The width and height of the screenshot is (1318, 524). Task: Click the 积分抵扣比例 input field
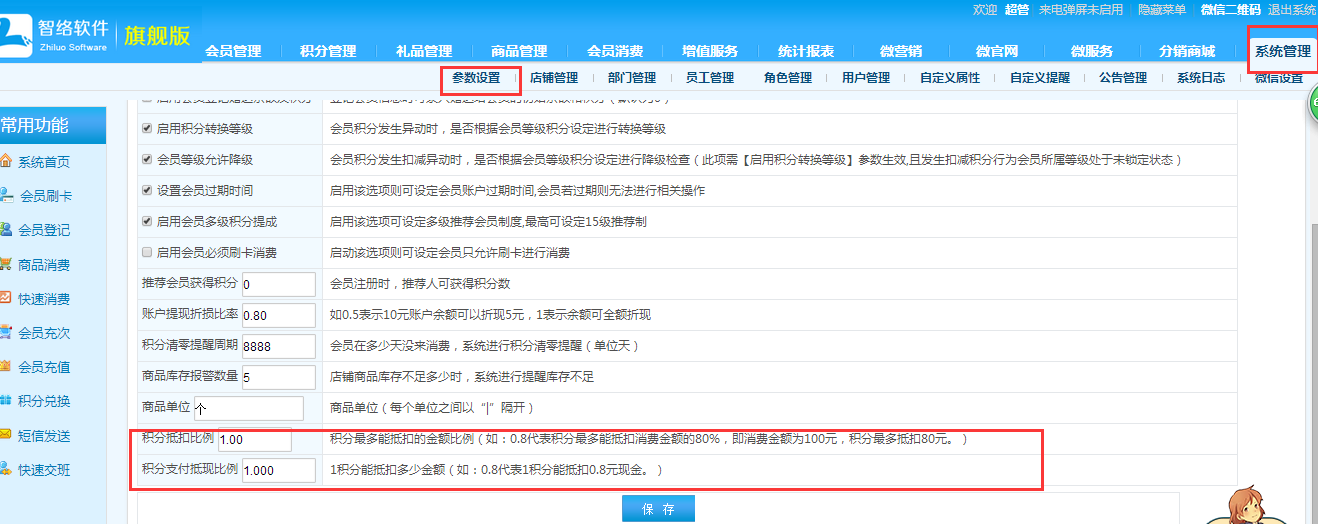(254, 440)
